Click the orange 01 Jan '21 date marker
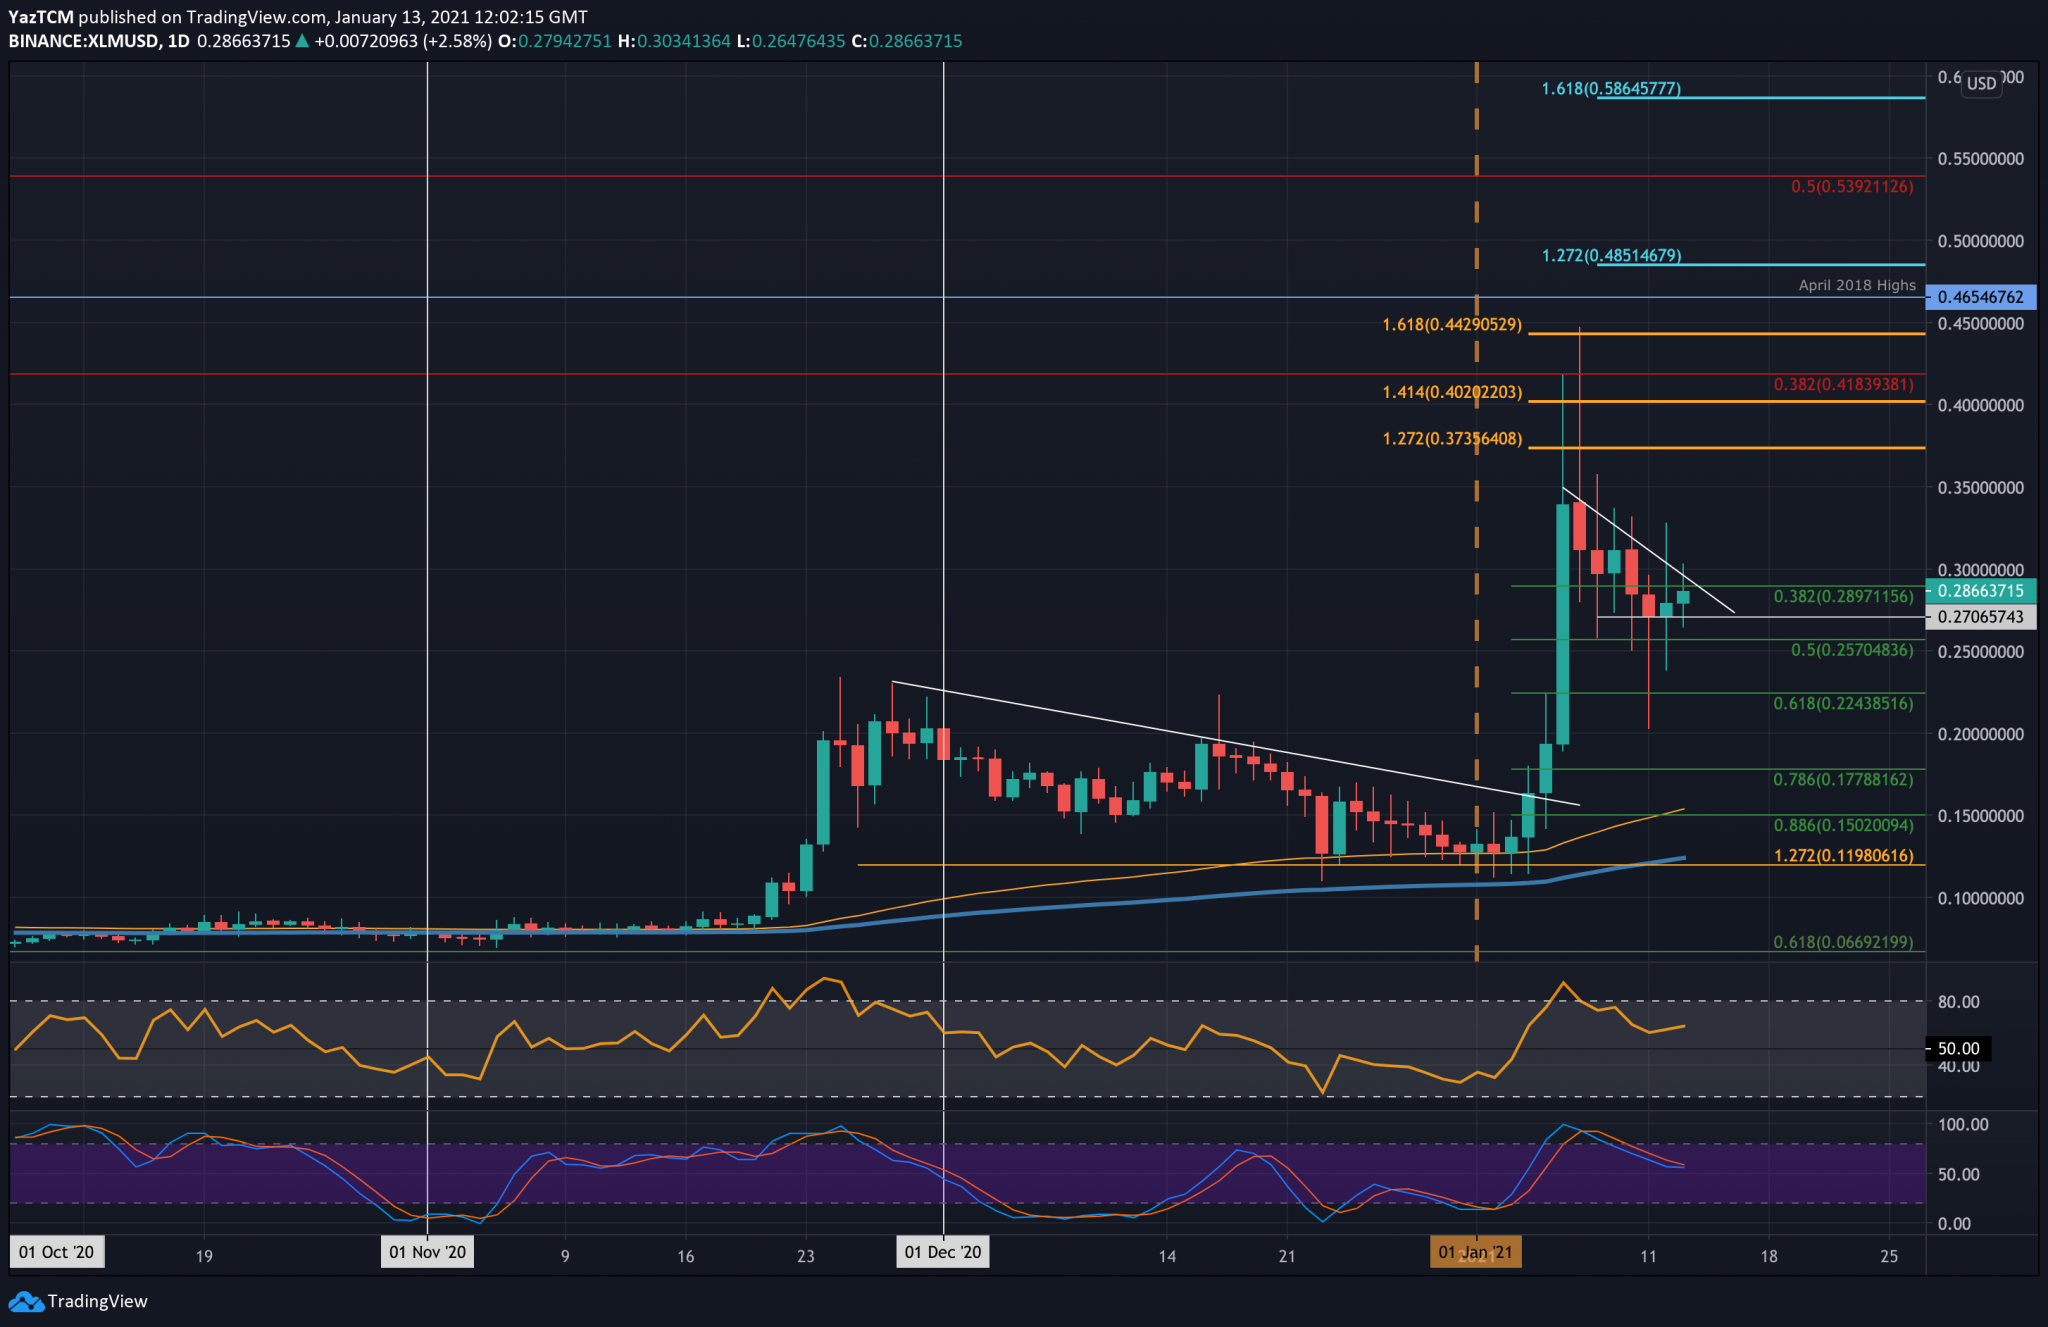Image resolution: width=2048 pixels, height=1327 pixels. (1475, 1252)
